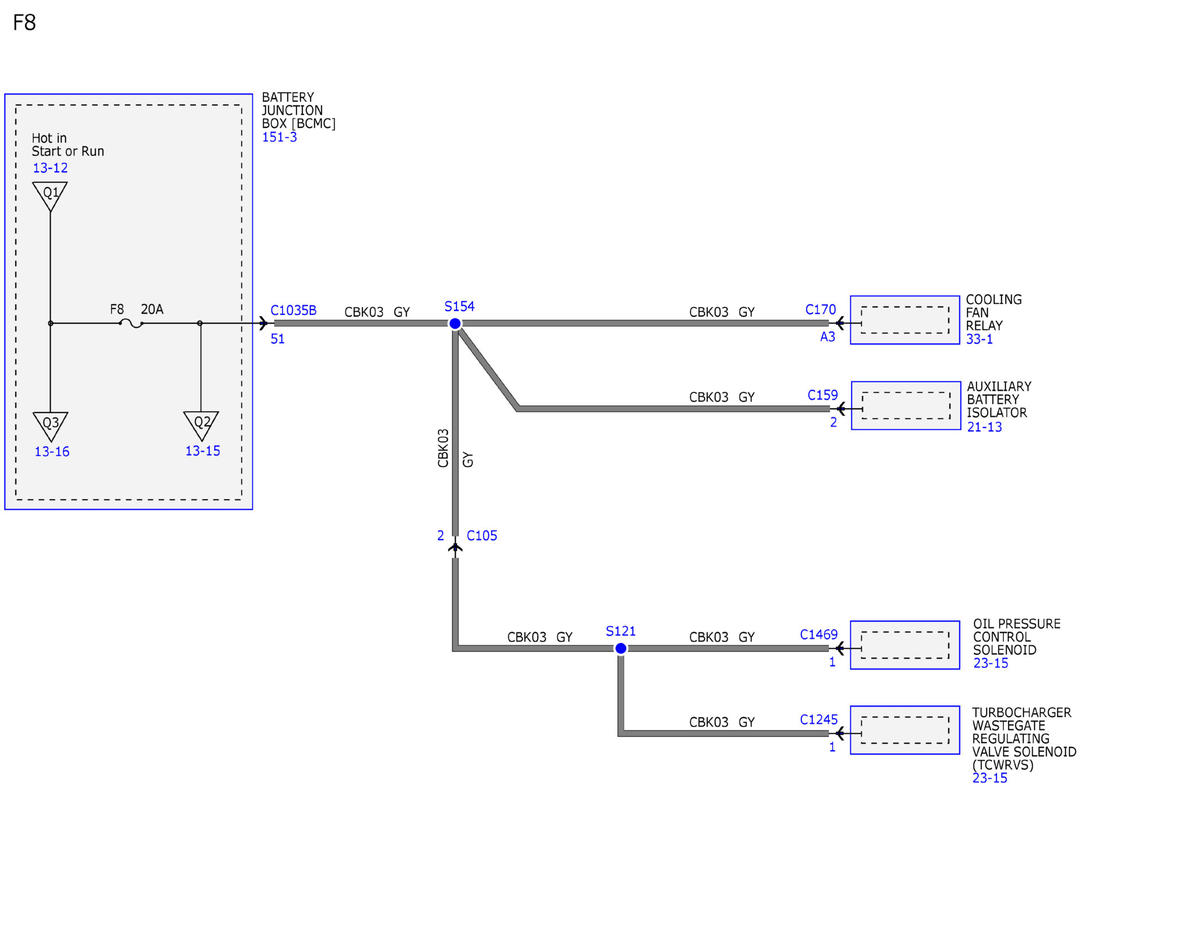This screenshot has width=1200, height=927.
Task: Open connector C159 label
Action: click(823, 396)
